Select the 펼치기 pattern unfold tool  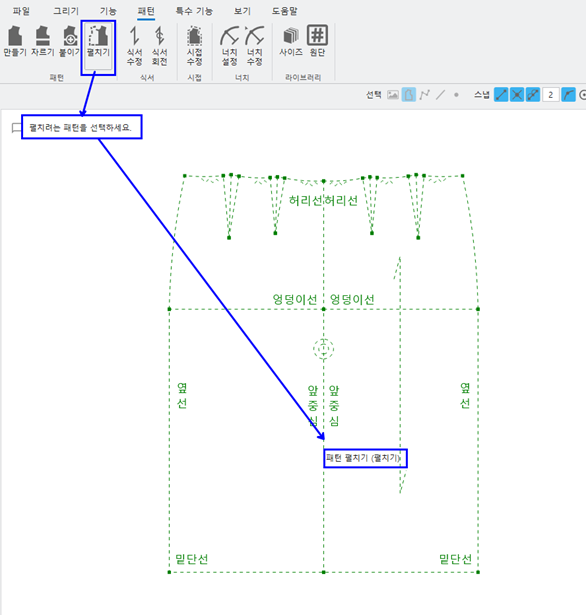98,46
